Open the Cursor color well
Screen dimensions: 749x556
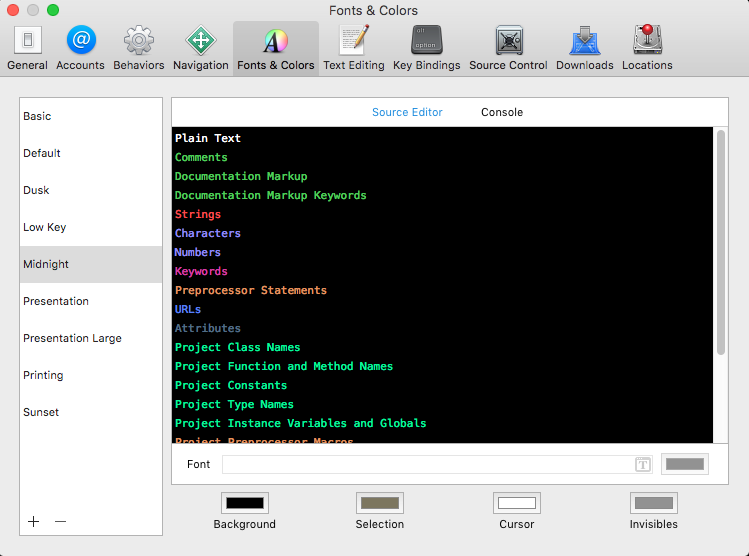coord(517,503)
